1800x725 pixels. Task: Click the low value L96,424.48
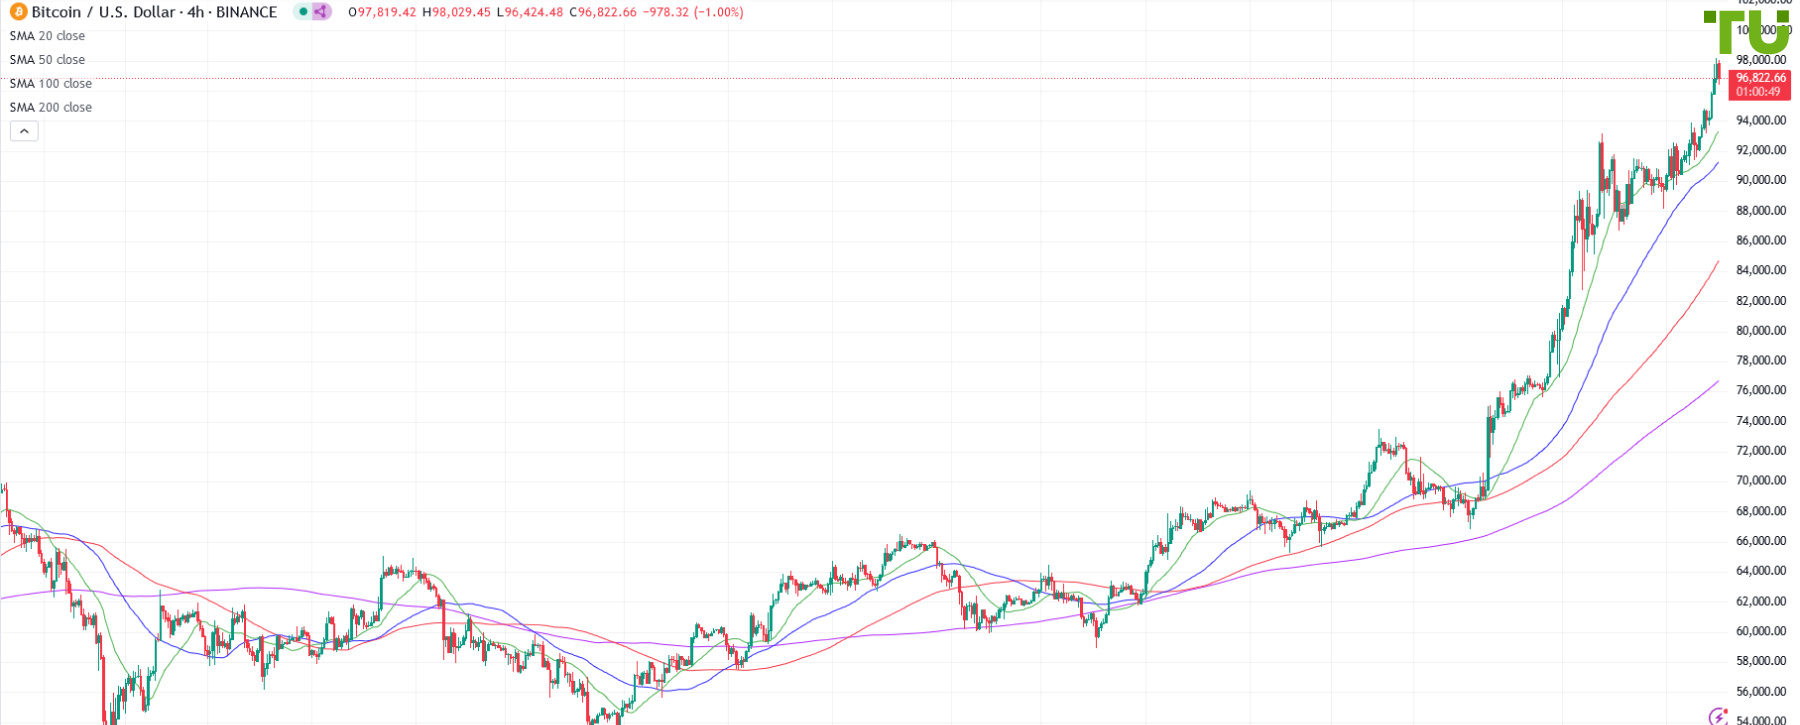coord(530,12)
